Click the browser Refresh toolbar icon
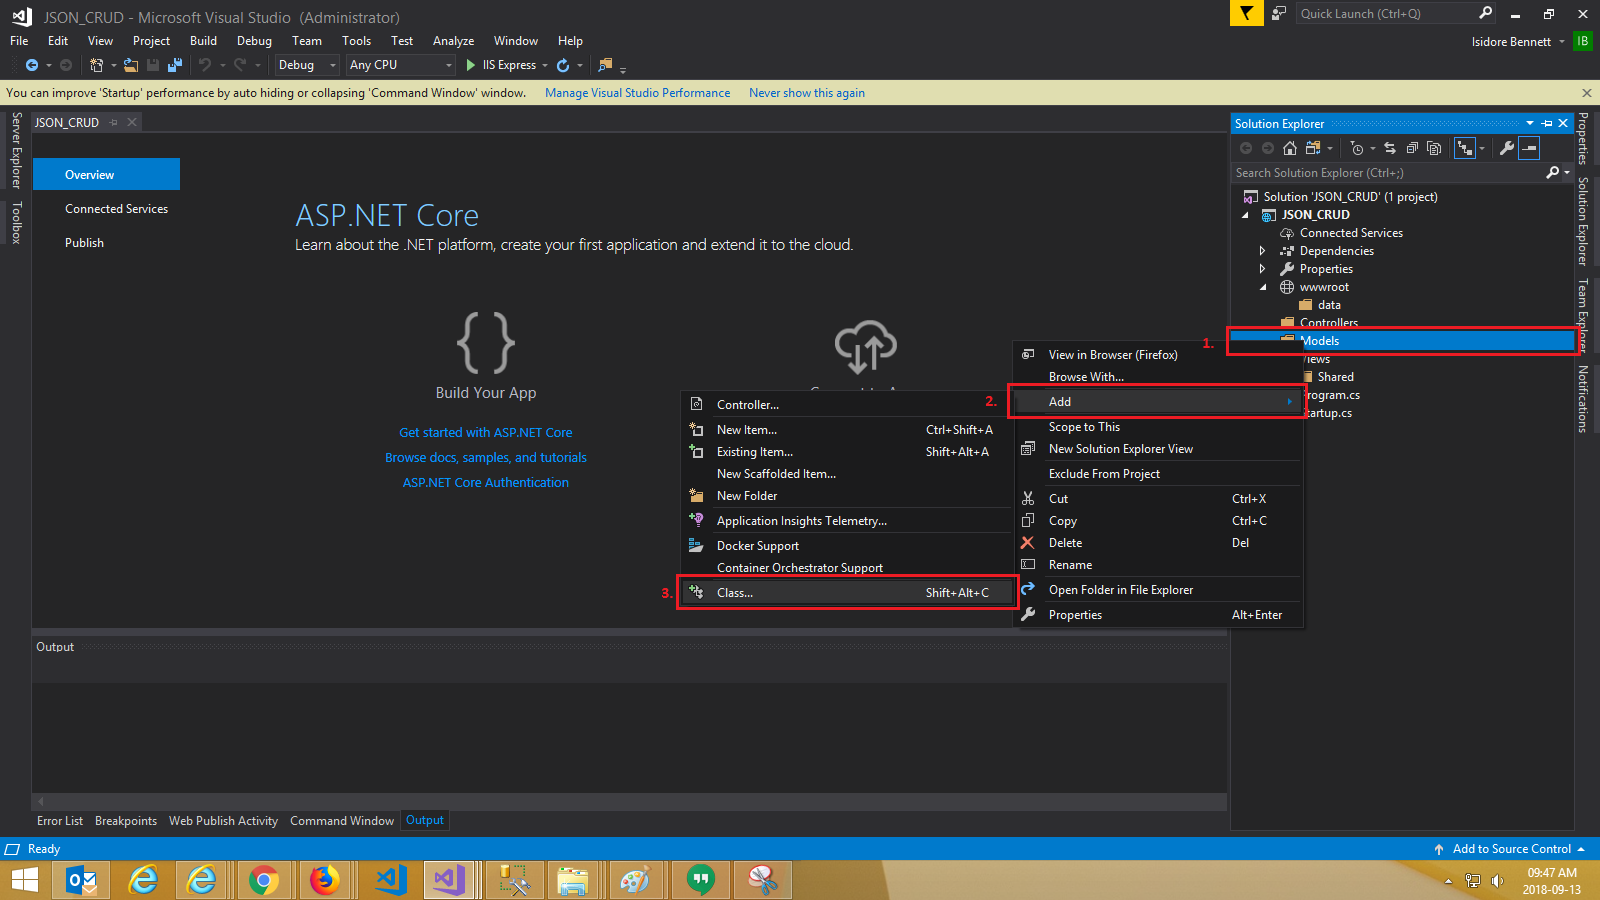This screenshot has width=1600, height=900. (x=563, y=65)
